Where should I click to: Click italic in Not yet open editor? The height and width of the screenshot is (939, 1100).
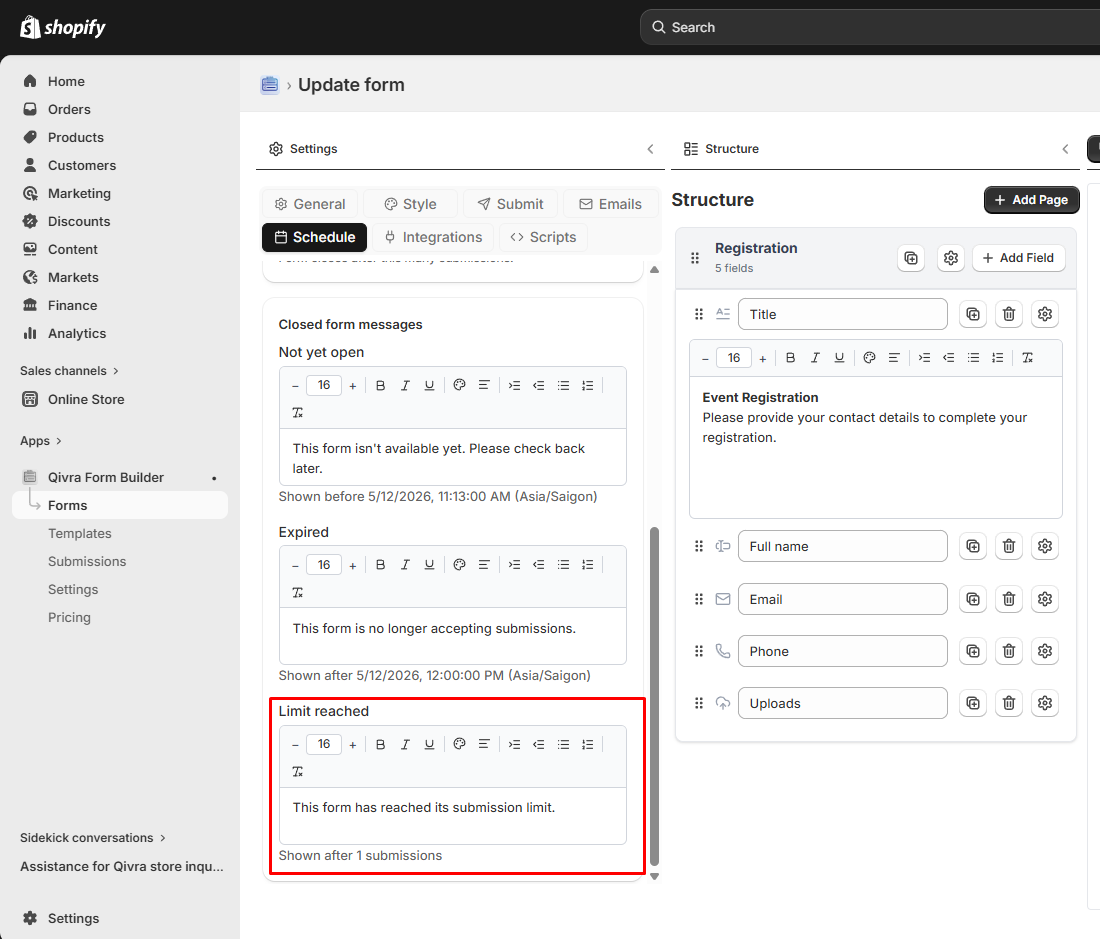click(x=405, y=386)
